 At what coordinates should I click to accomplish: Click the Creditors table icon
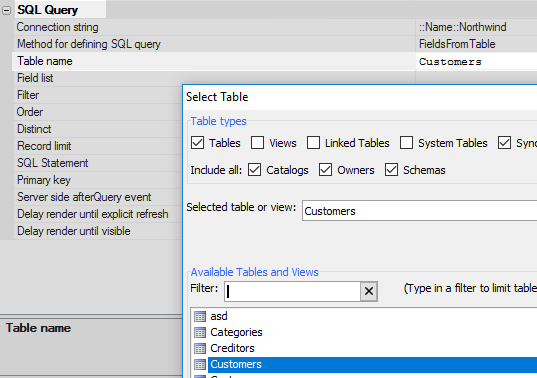[200, 349]
